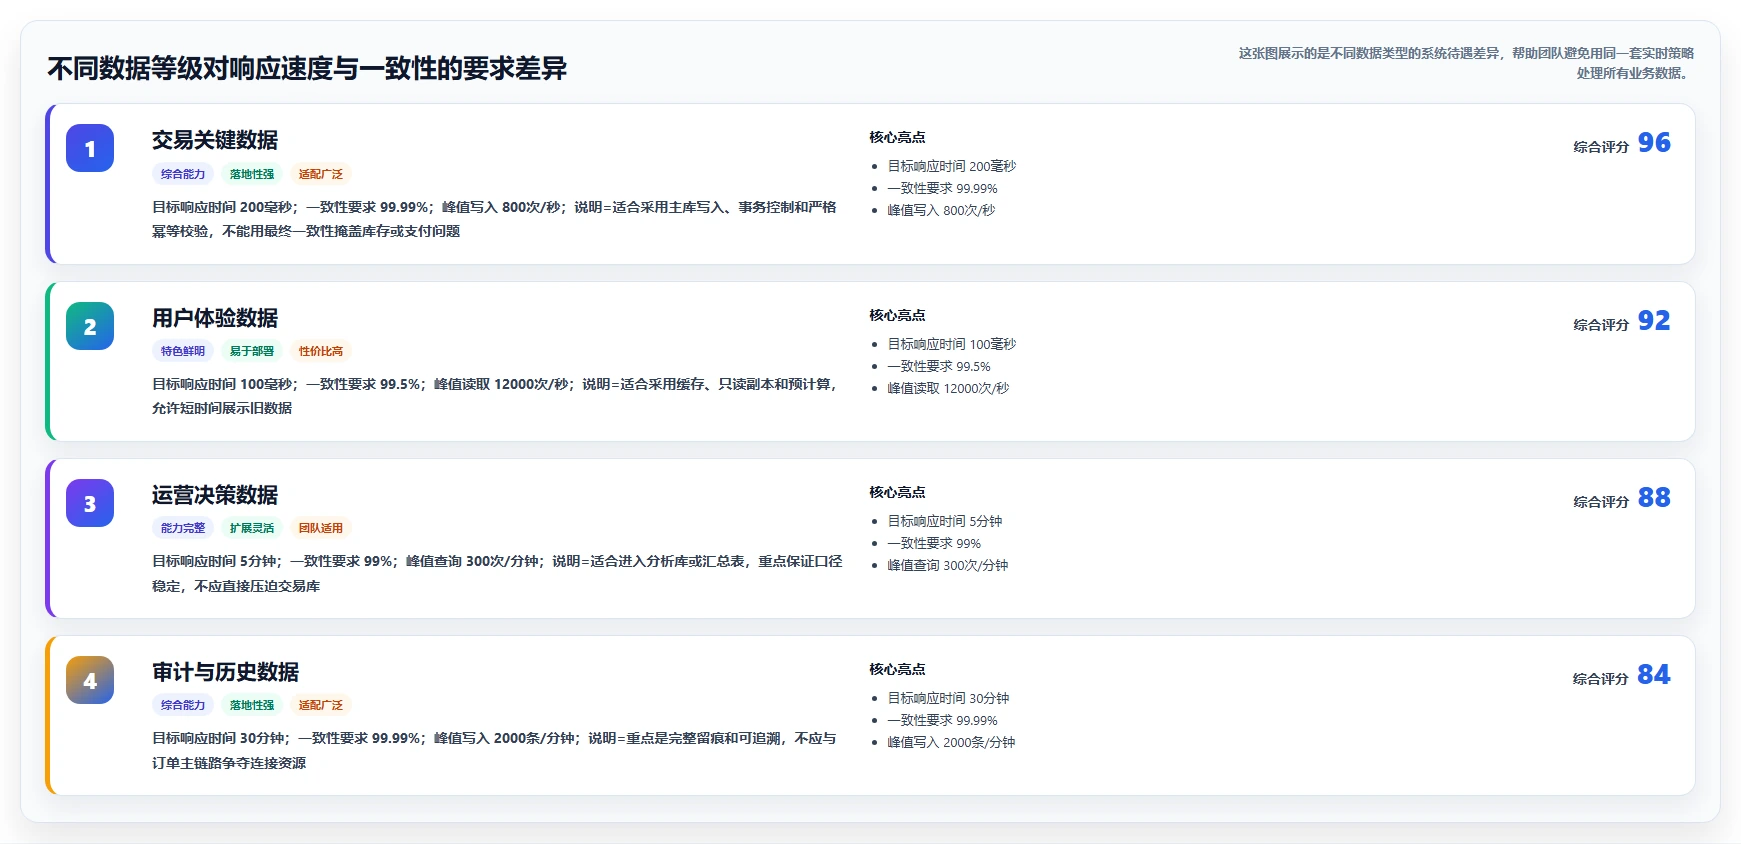Click bullet 峰值写入 2000条/分钟
Viewport: 1741px width, 844px height.
(952, 742)
